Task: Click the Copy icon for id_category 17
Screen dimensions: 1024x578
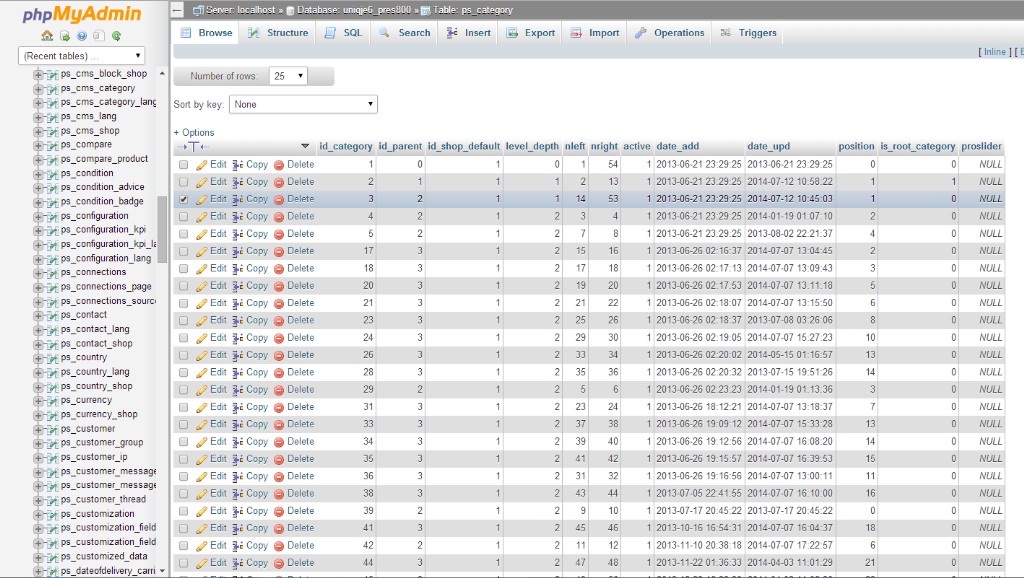Action: point(238,251)
